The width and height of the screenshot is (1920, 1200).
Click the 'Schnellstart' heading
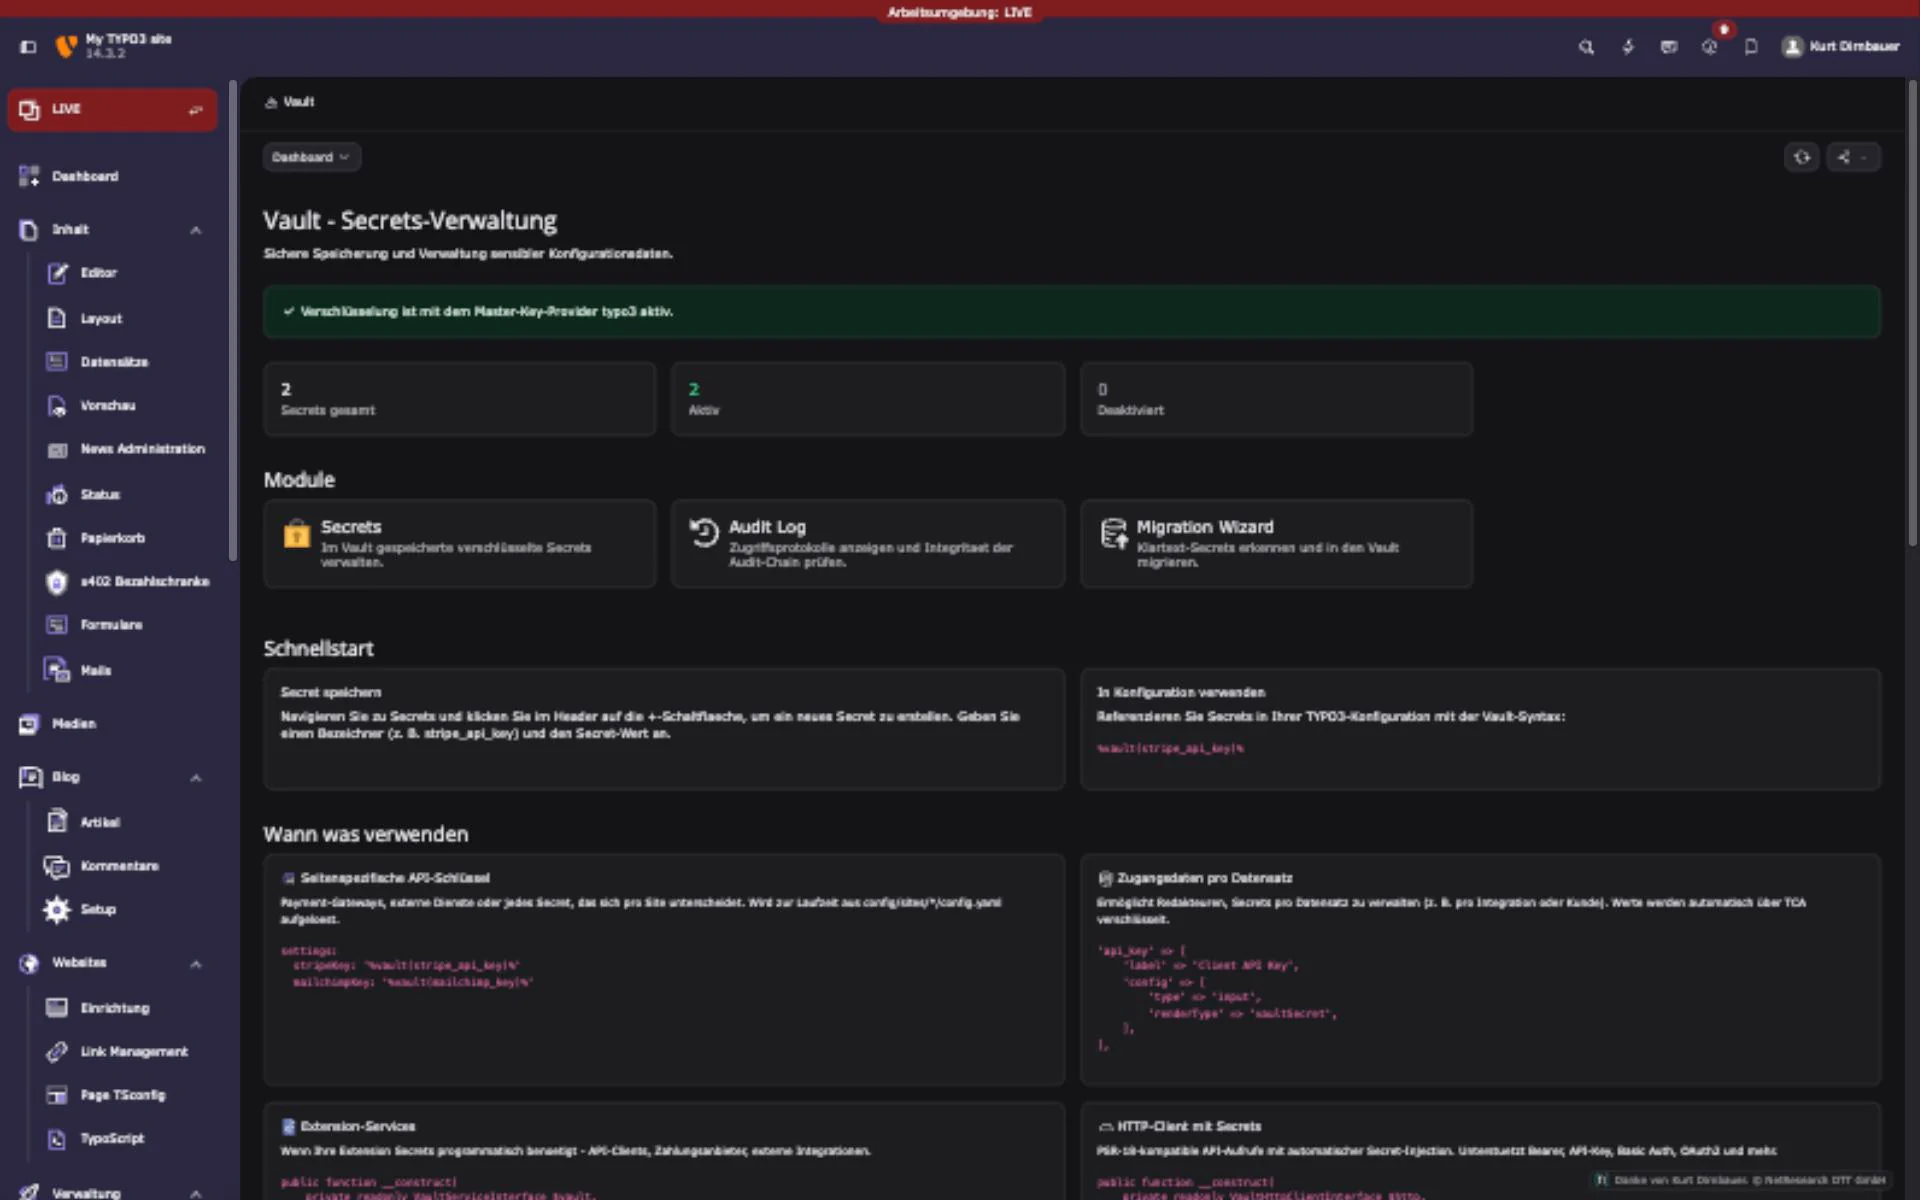click(318, 648)
